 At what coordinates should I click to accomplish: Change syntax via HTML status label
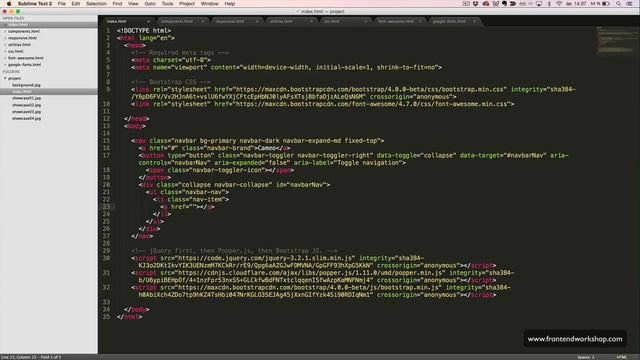622,357
